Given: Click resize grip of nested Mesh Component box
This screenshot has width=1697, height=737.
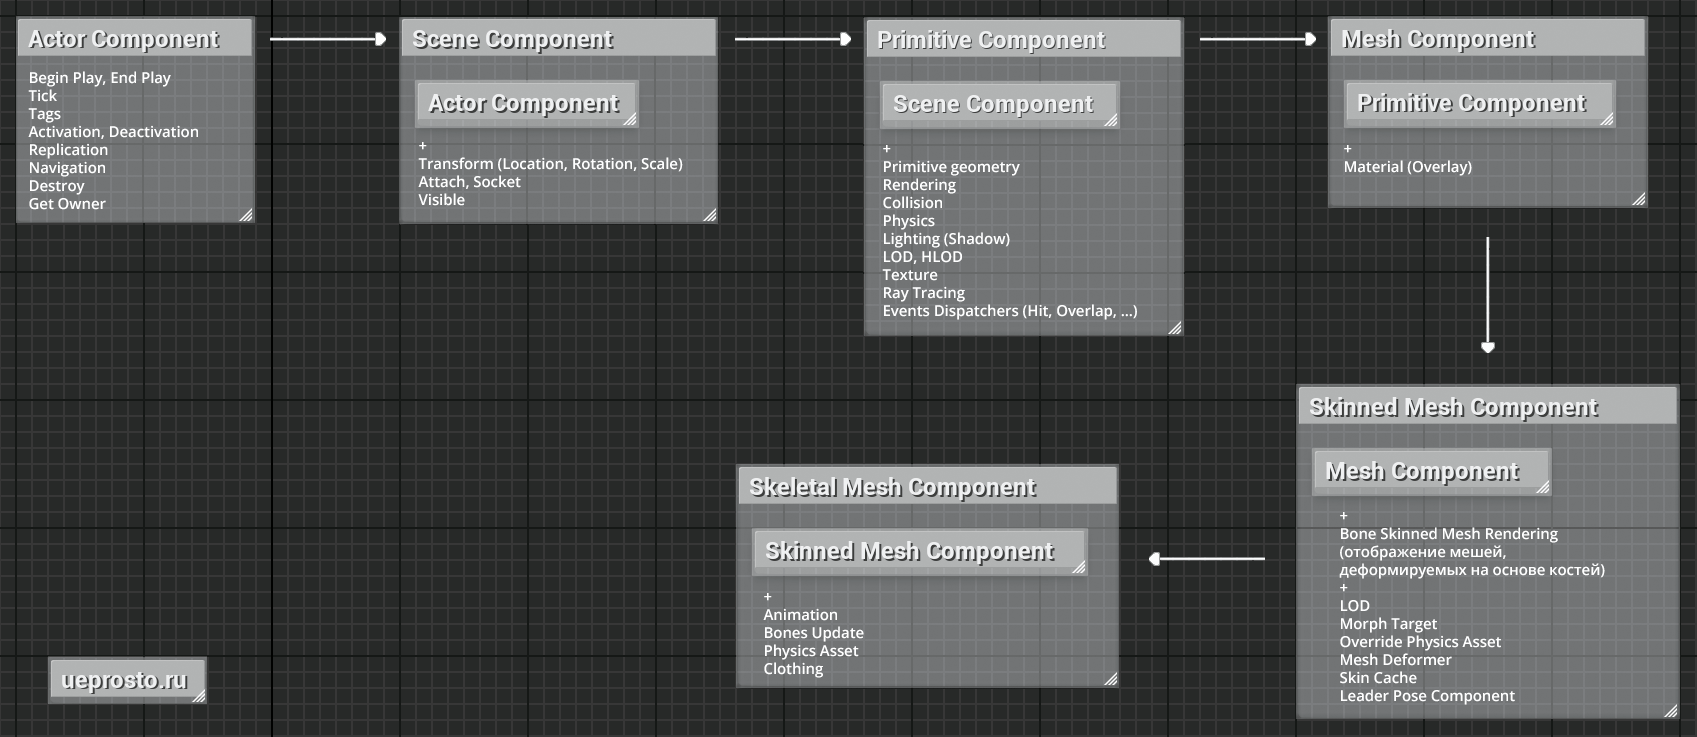Looking at the screenshot, I should click(x=1543, y=487).
